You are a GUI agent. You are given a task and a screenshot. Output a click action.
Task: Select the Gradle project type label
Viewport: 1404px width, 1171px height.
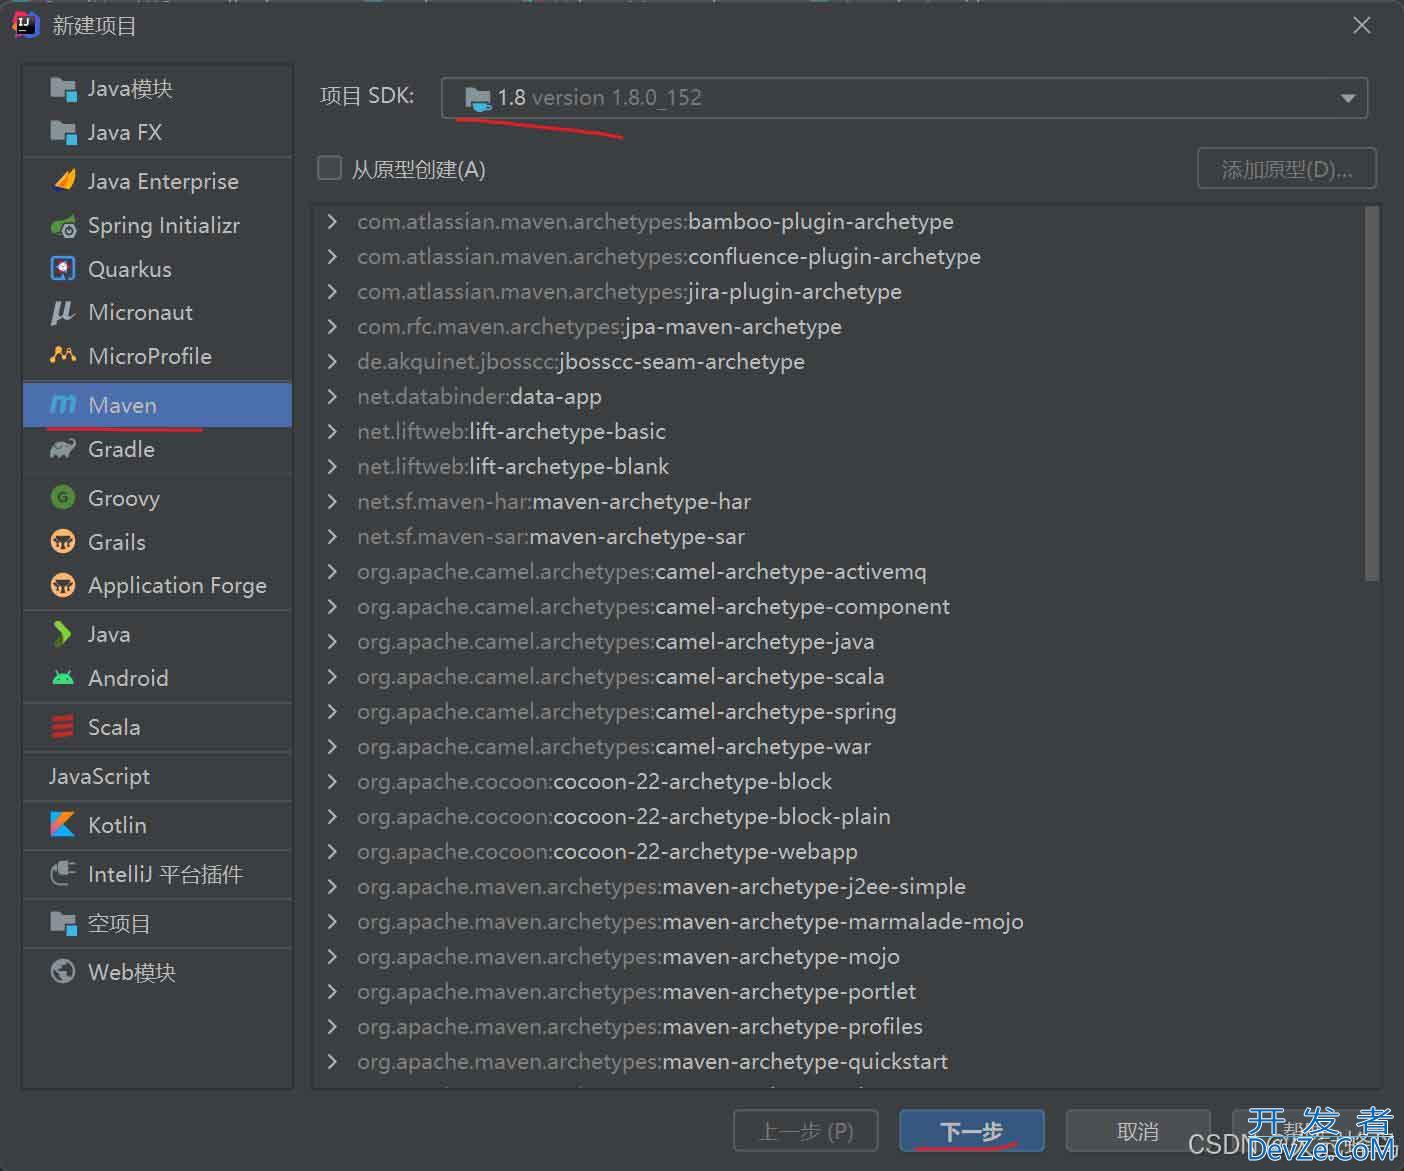point(121,449)
